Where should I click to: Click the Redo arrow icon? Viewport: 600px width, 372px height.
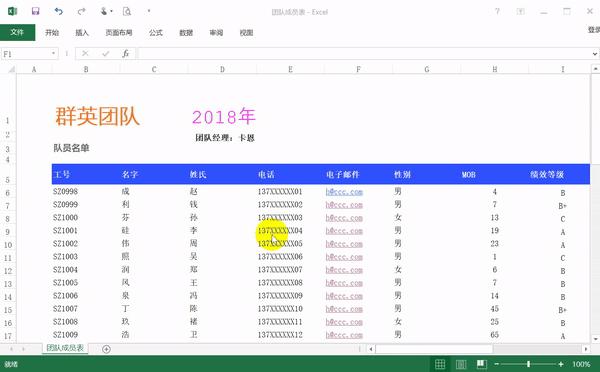point(81,11)
